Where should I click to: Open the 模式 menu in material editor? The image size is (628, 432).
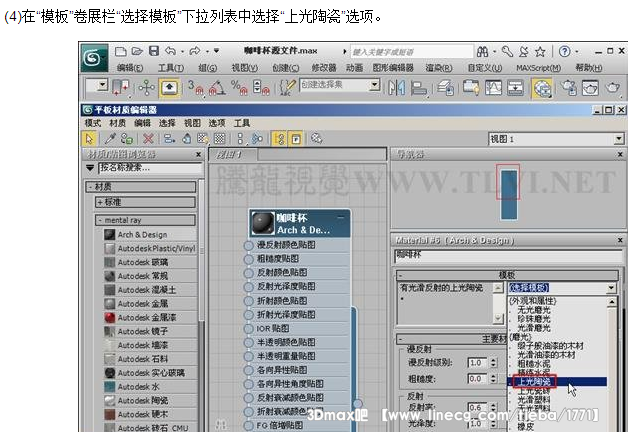(93, 123)
